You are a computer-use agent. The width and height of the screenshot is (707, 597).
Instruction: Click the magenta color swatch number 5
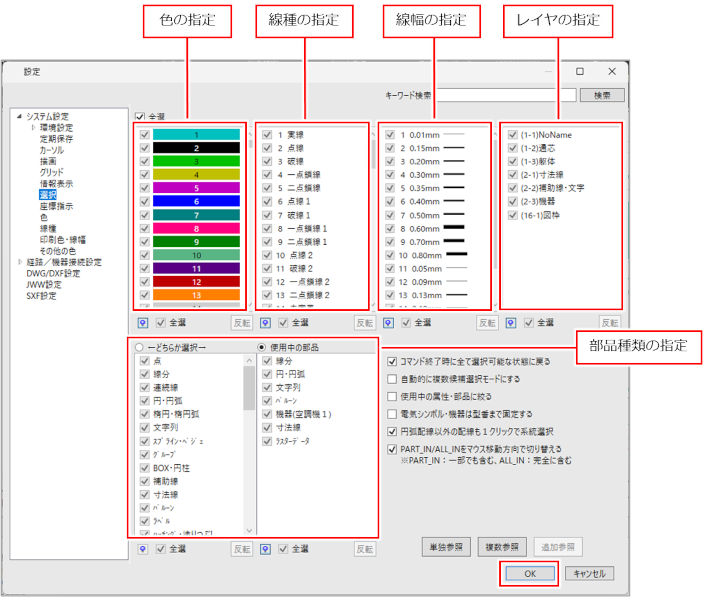pos(196,187)
